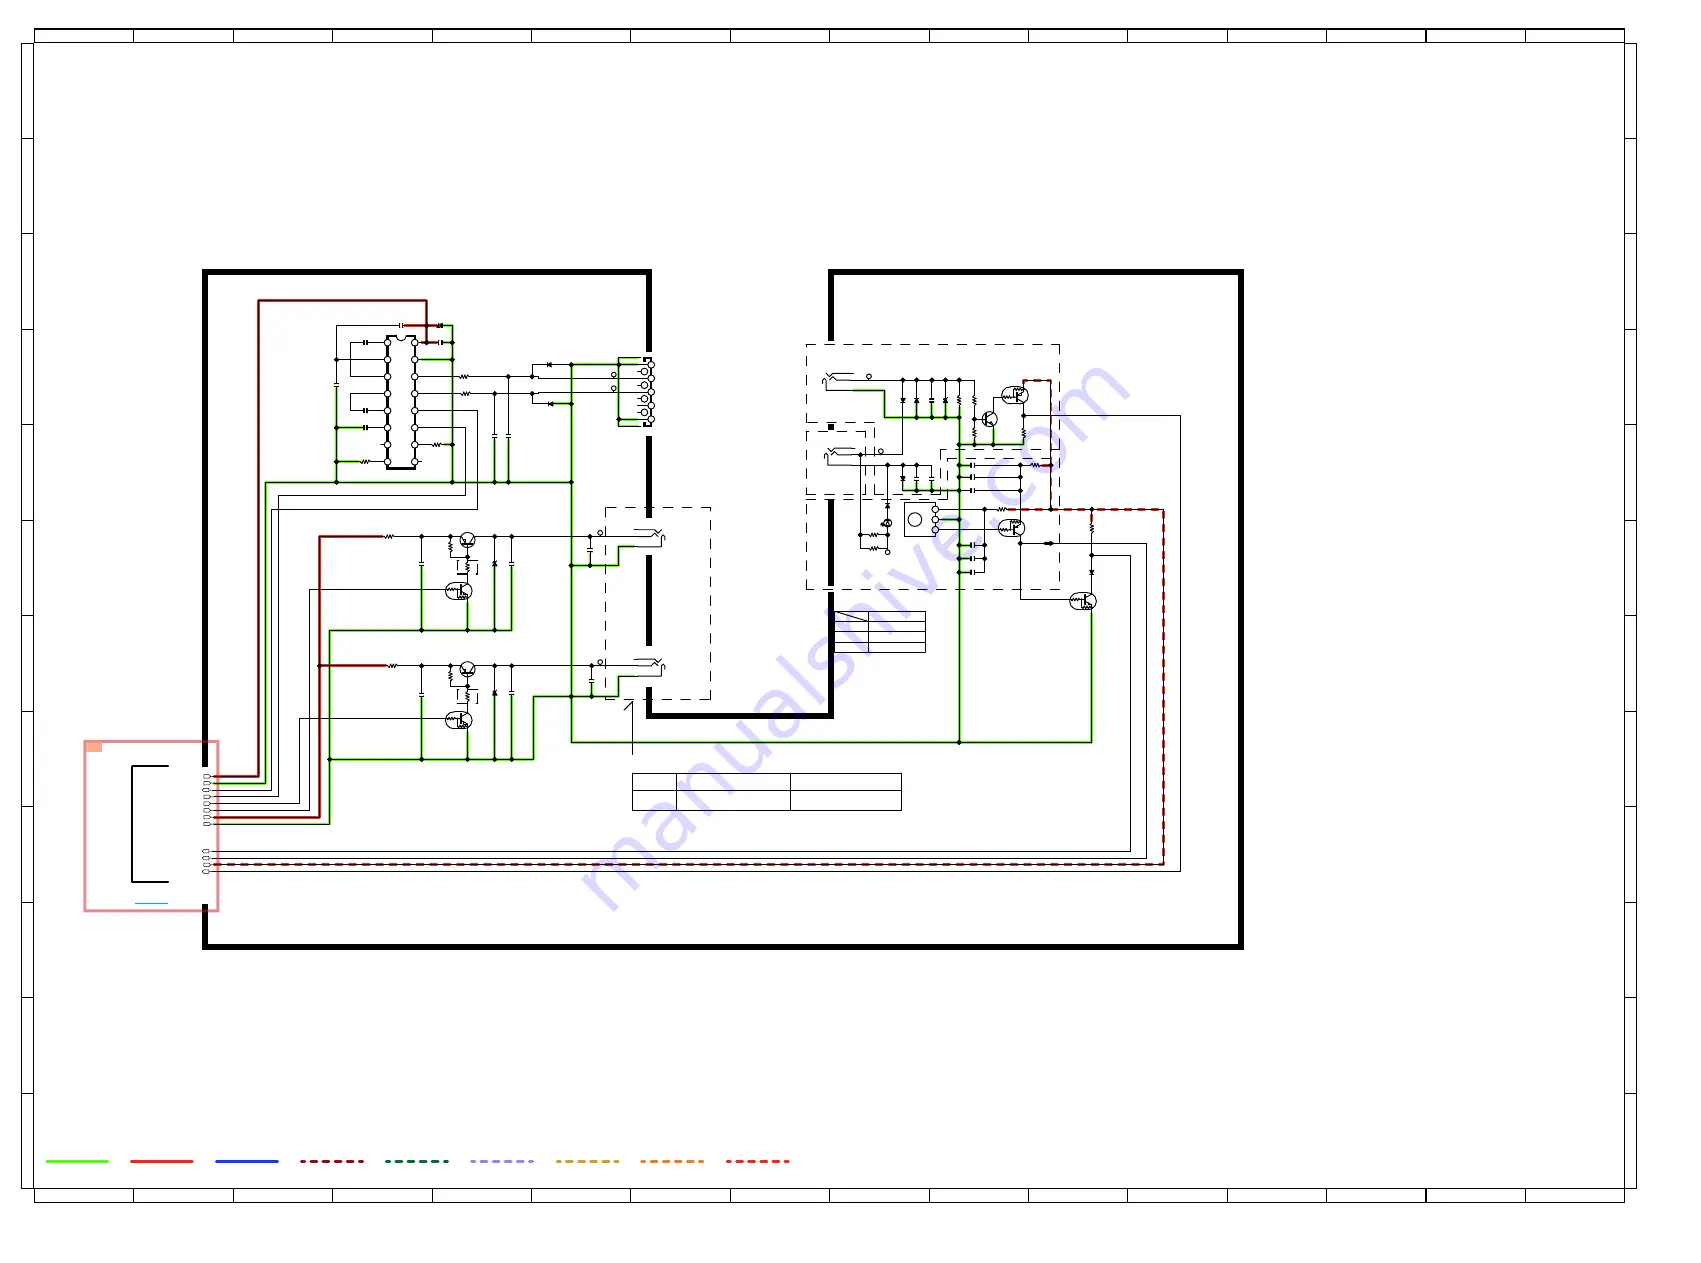Open the cyan underlined link in the pink box
The image size is (1701, 1263).
[x=151, y=903]
